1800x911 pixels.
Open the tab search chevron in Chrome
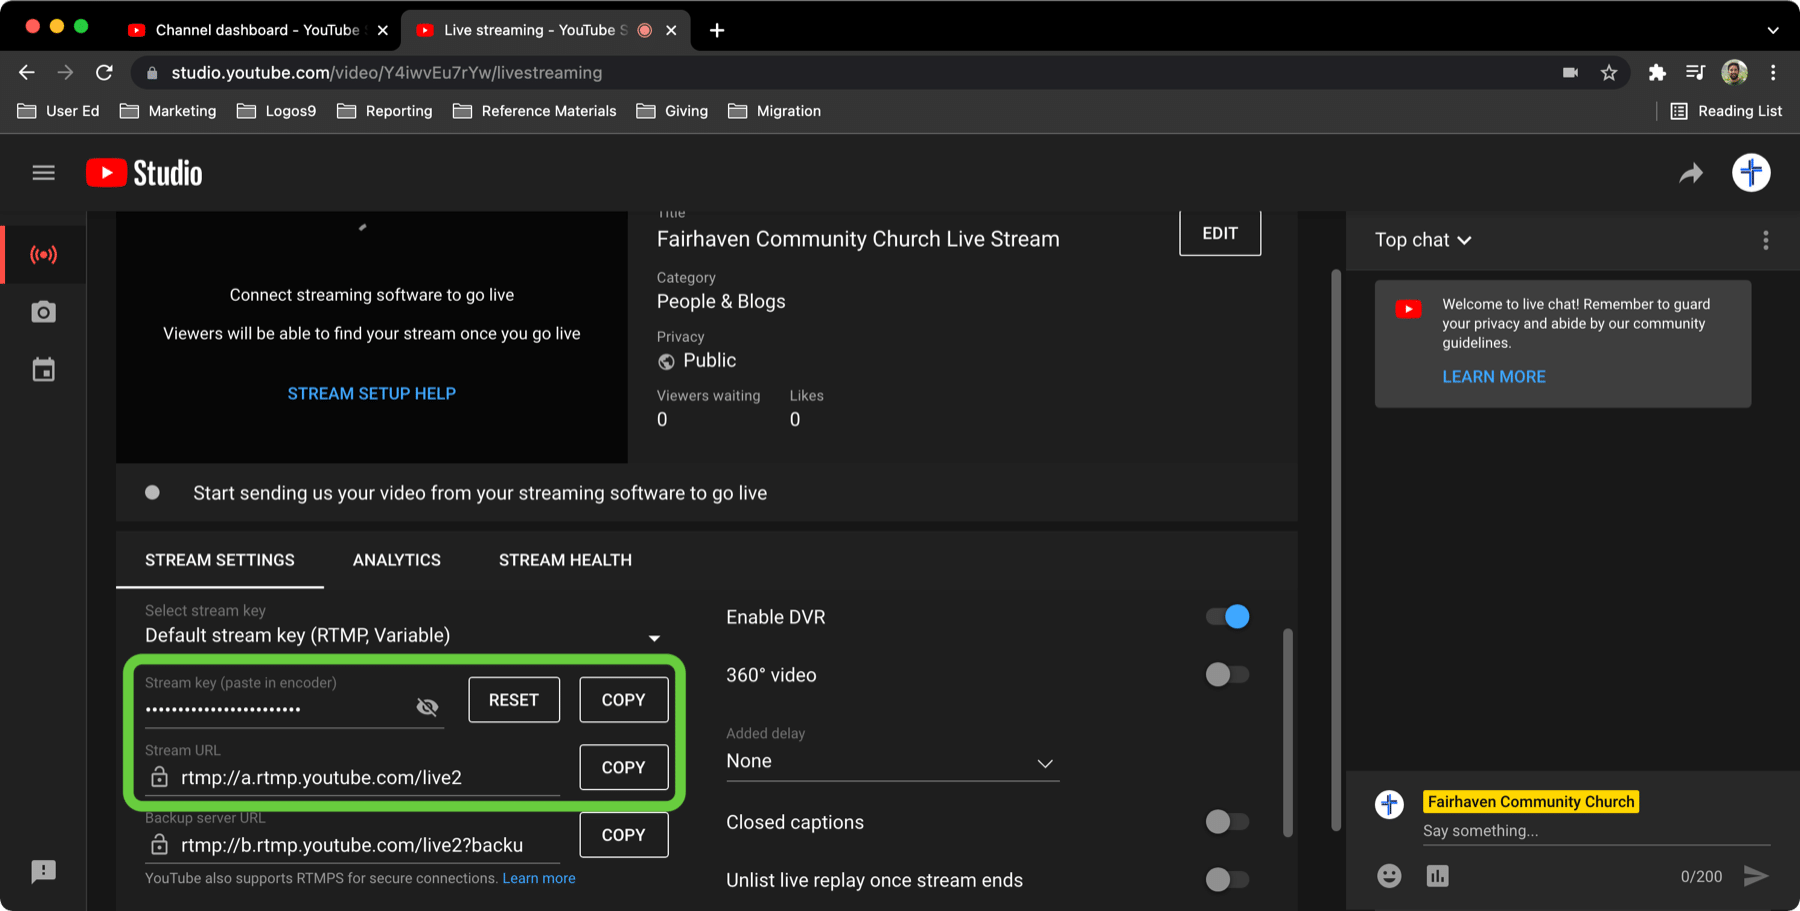tap(1772, 30)
